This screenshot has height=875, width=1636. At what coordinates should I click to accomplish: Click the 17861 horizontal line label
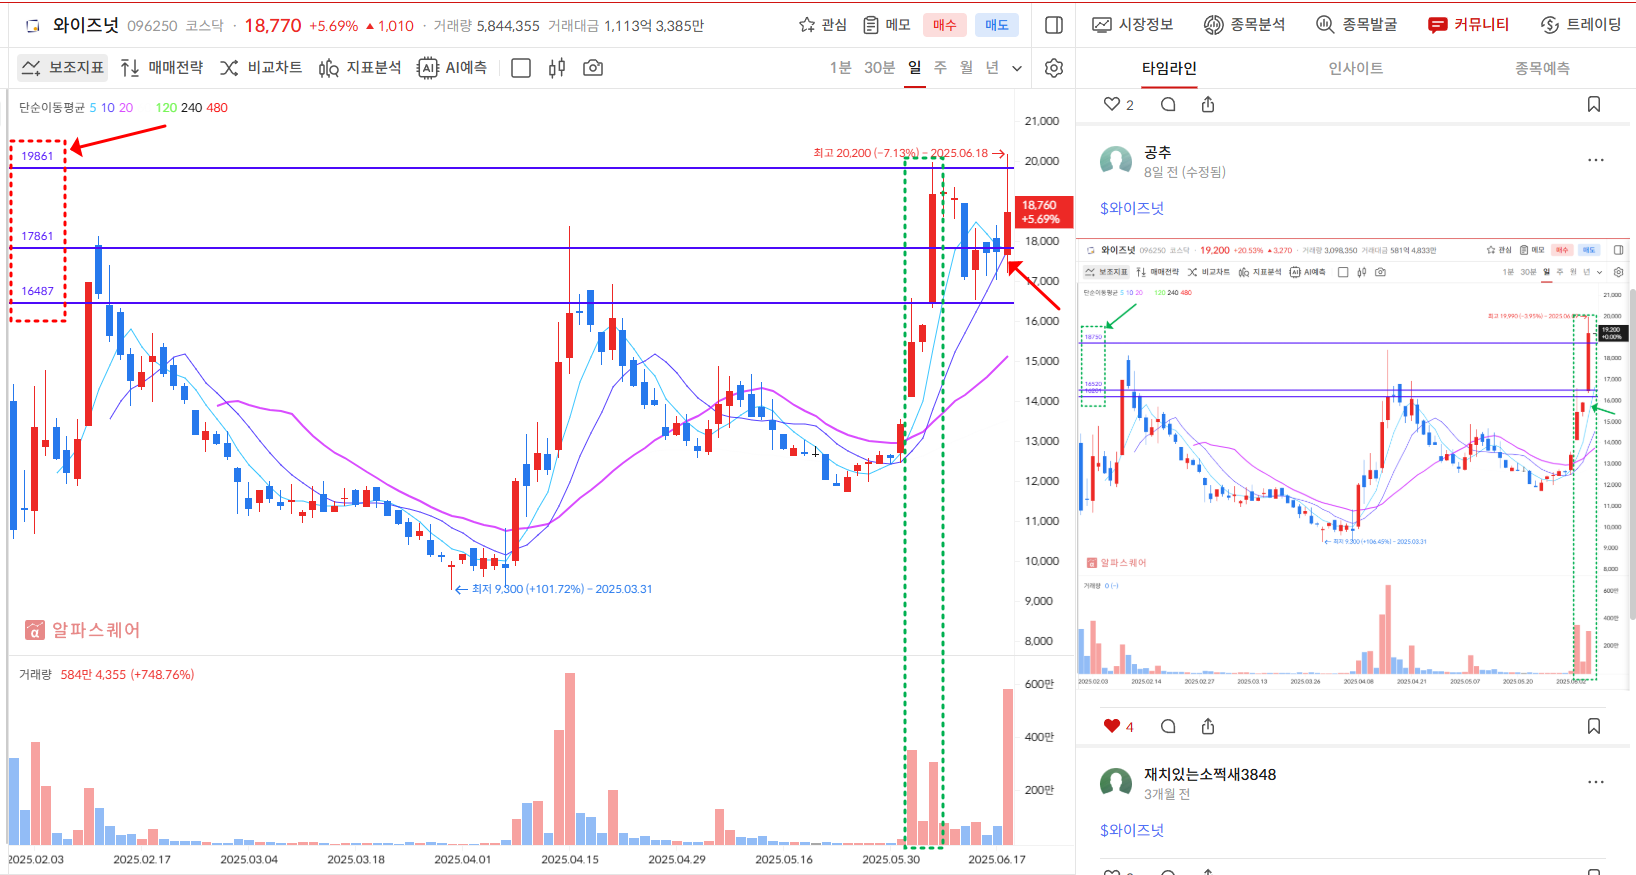pyautogui.click(x=37, y=236)
